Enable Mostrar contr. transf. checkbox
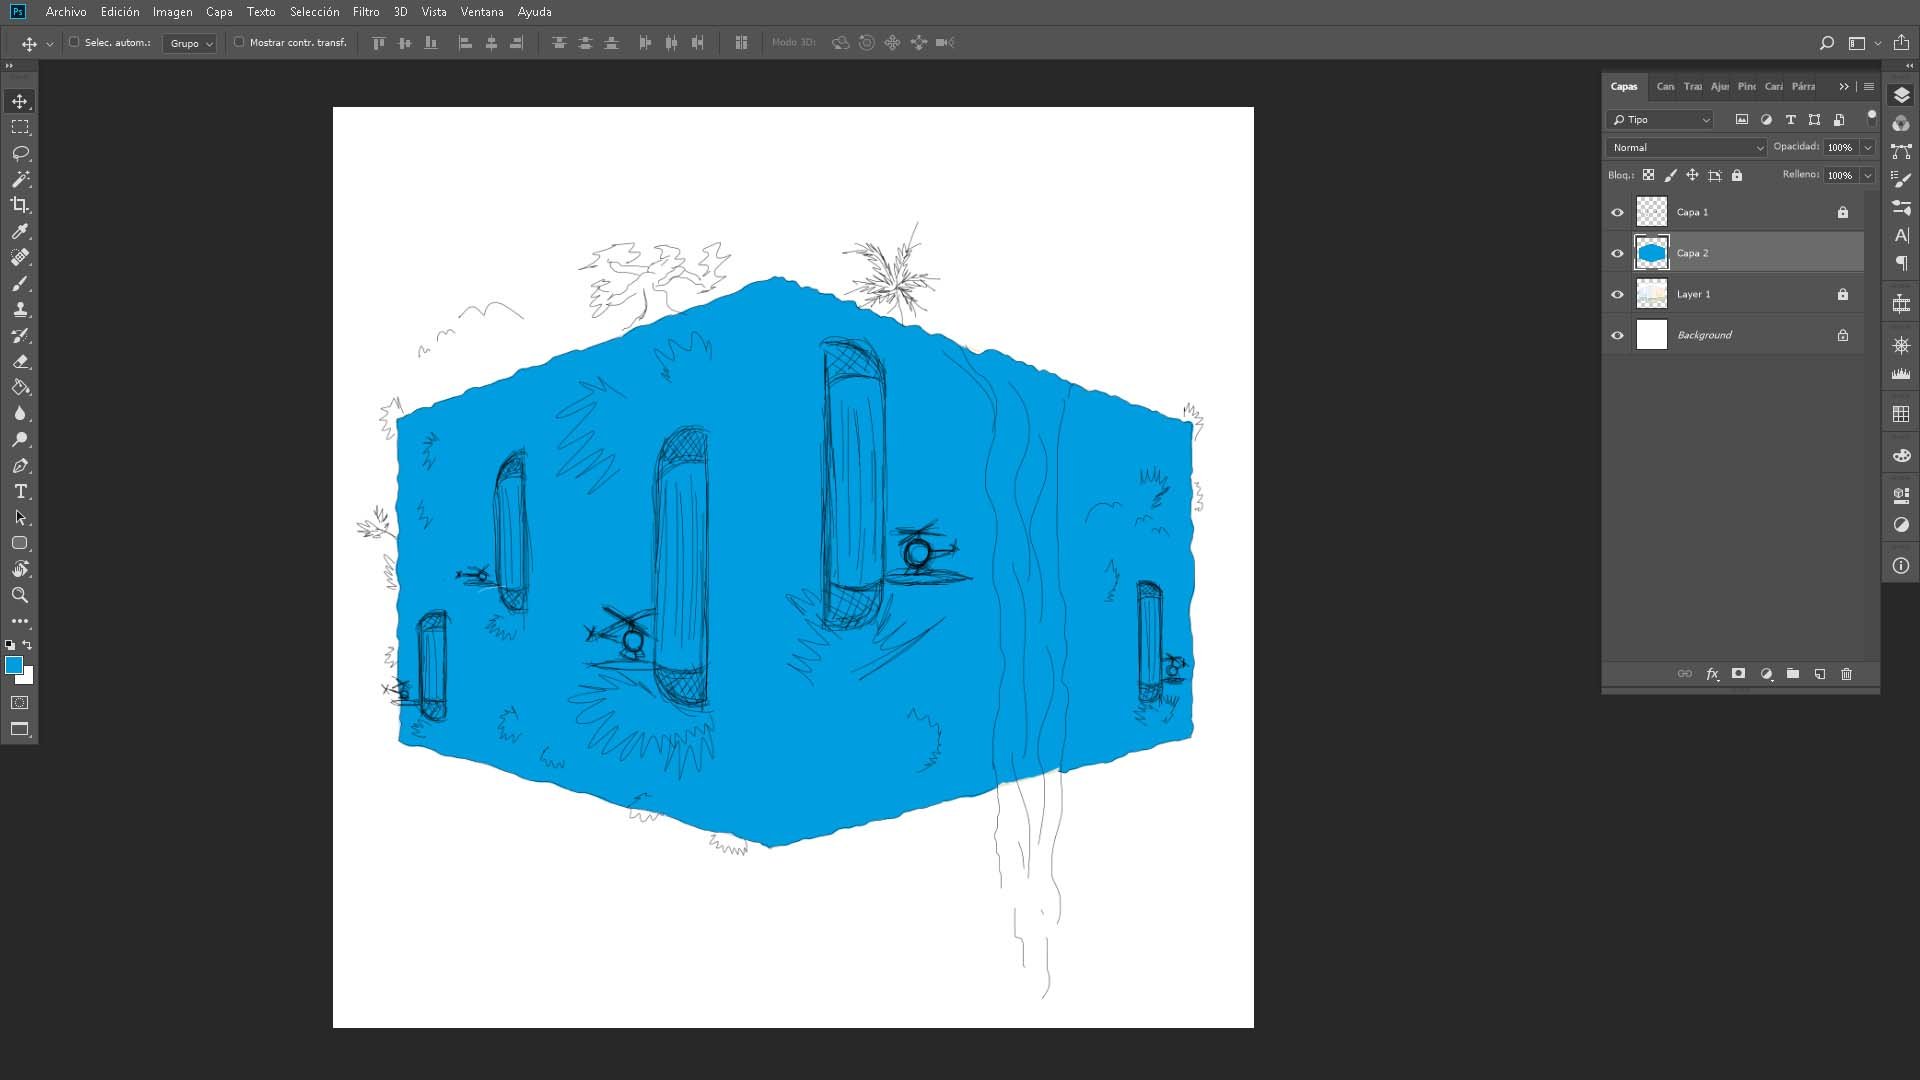1920x1080 pixels. (239, 42)
